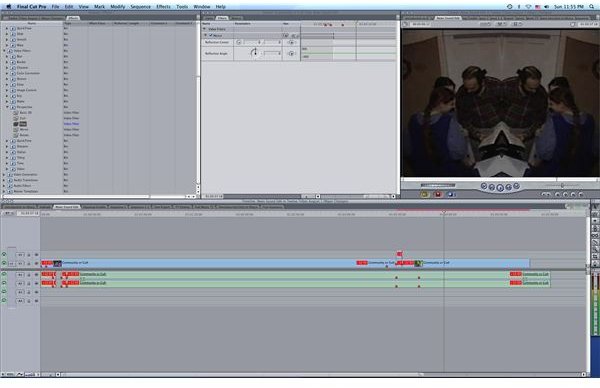Expand the Audio Transitions bin
The height and width of the screenshot is (388, 600).
point(4,180)
